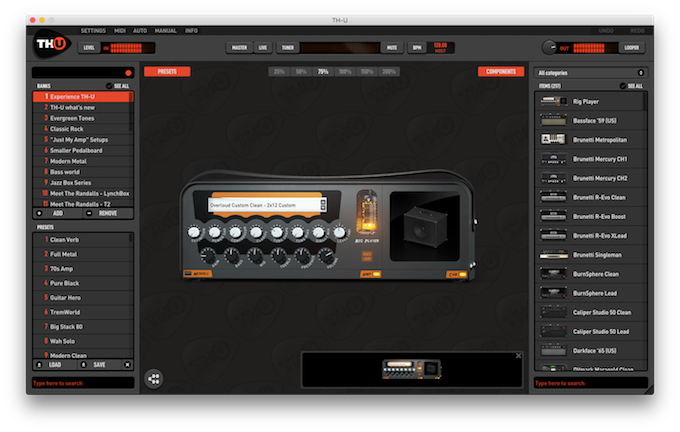
Task: Click the Brunetti R-Evo Clean thumbnail icon
Action: point(553,197)
